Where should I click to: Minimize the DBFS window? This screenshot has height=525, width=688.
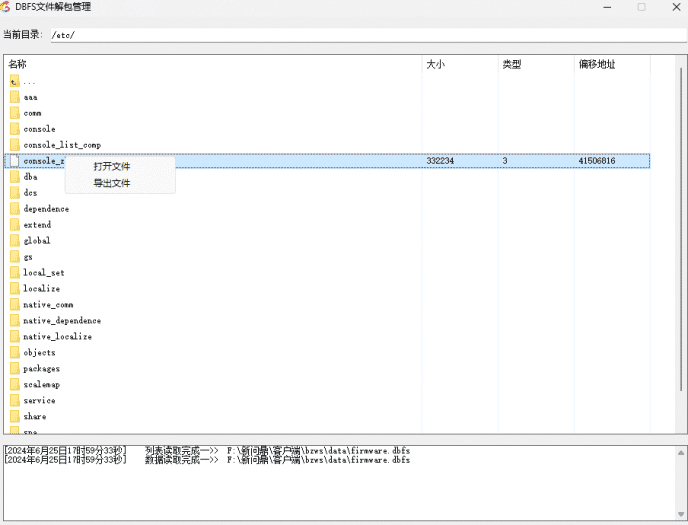click(607, 7)
